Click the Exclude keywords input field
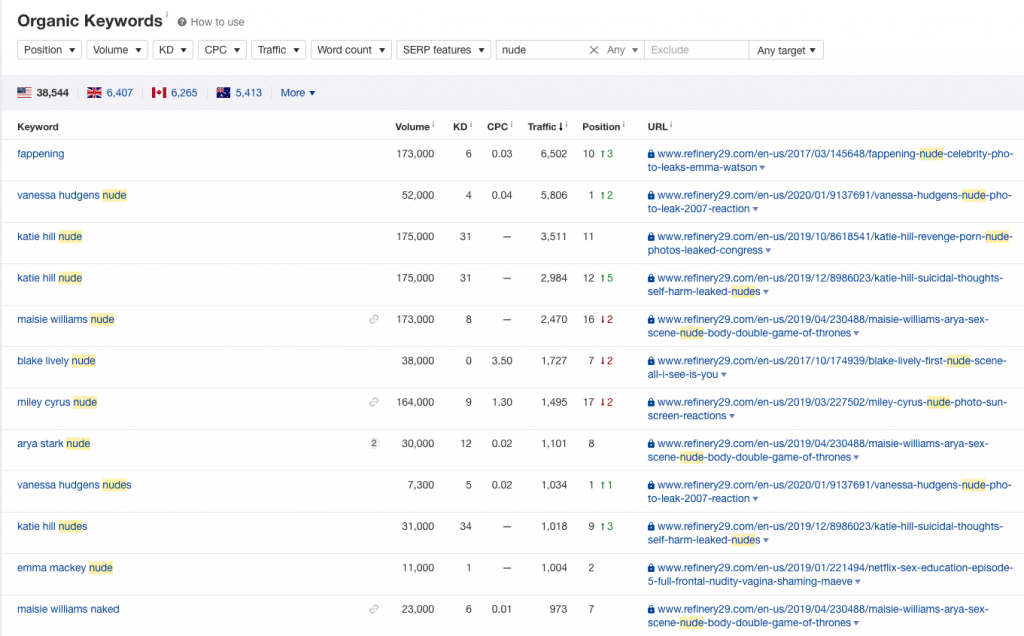This screenshot has height=636, width=1024. click(x=697, y=50)
